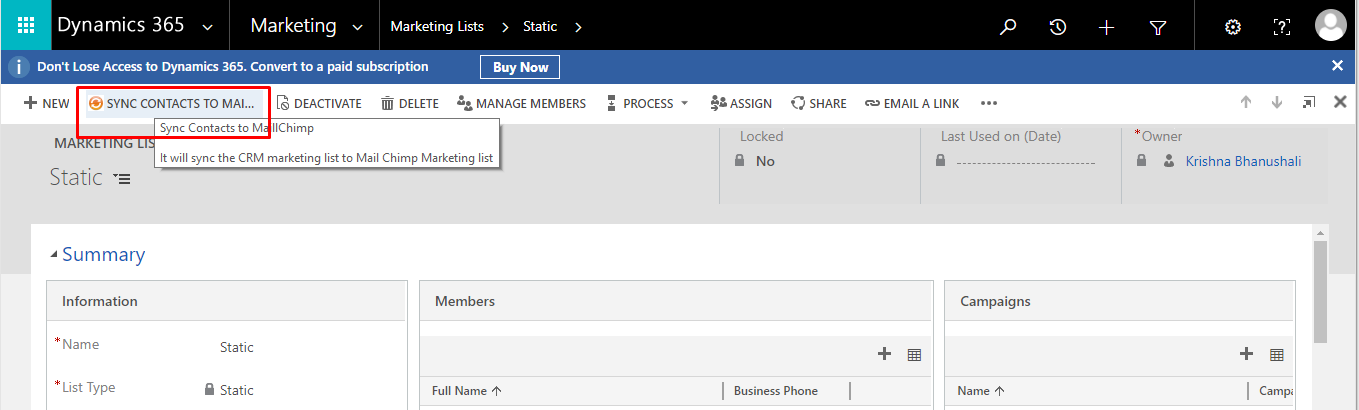Open the settings gear icon

1233,27
